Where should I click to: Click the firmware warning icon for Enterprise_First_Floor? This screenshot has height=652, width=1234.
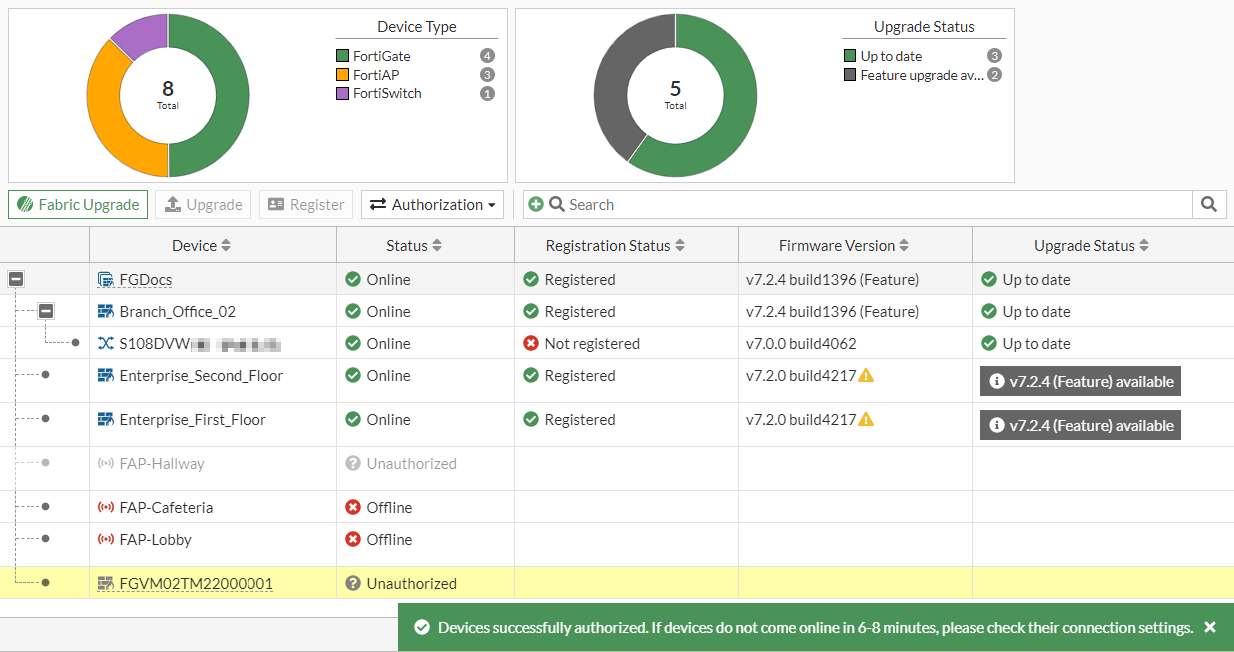point(866,420)
